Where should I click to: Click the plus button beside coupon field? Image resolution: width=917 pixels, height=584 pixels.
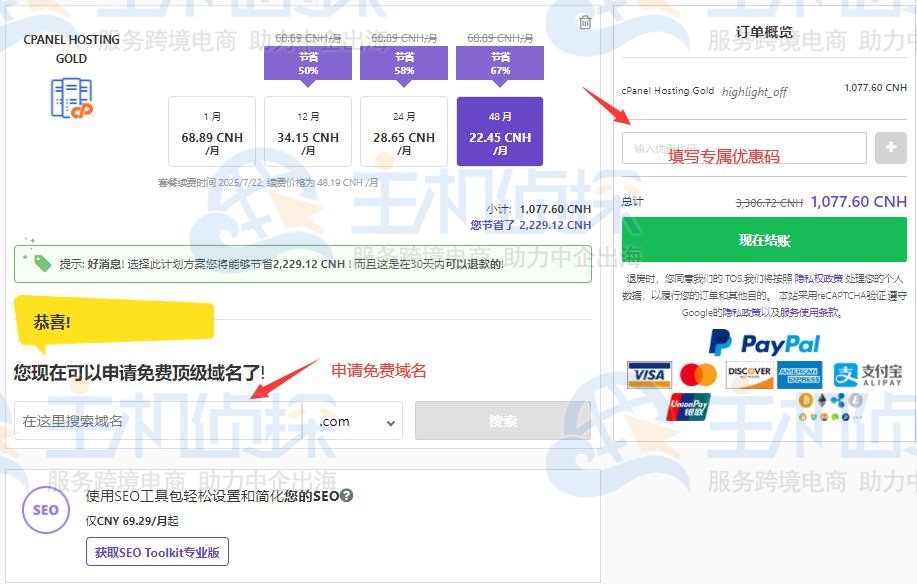click(x=891, y=148)
